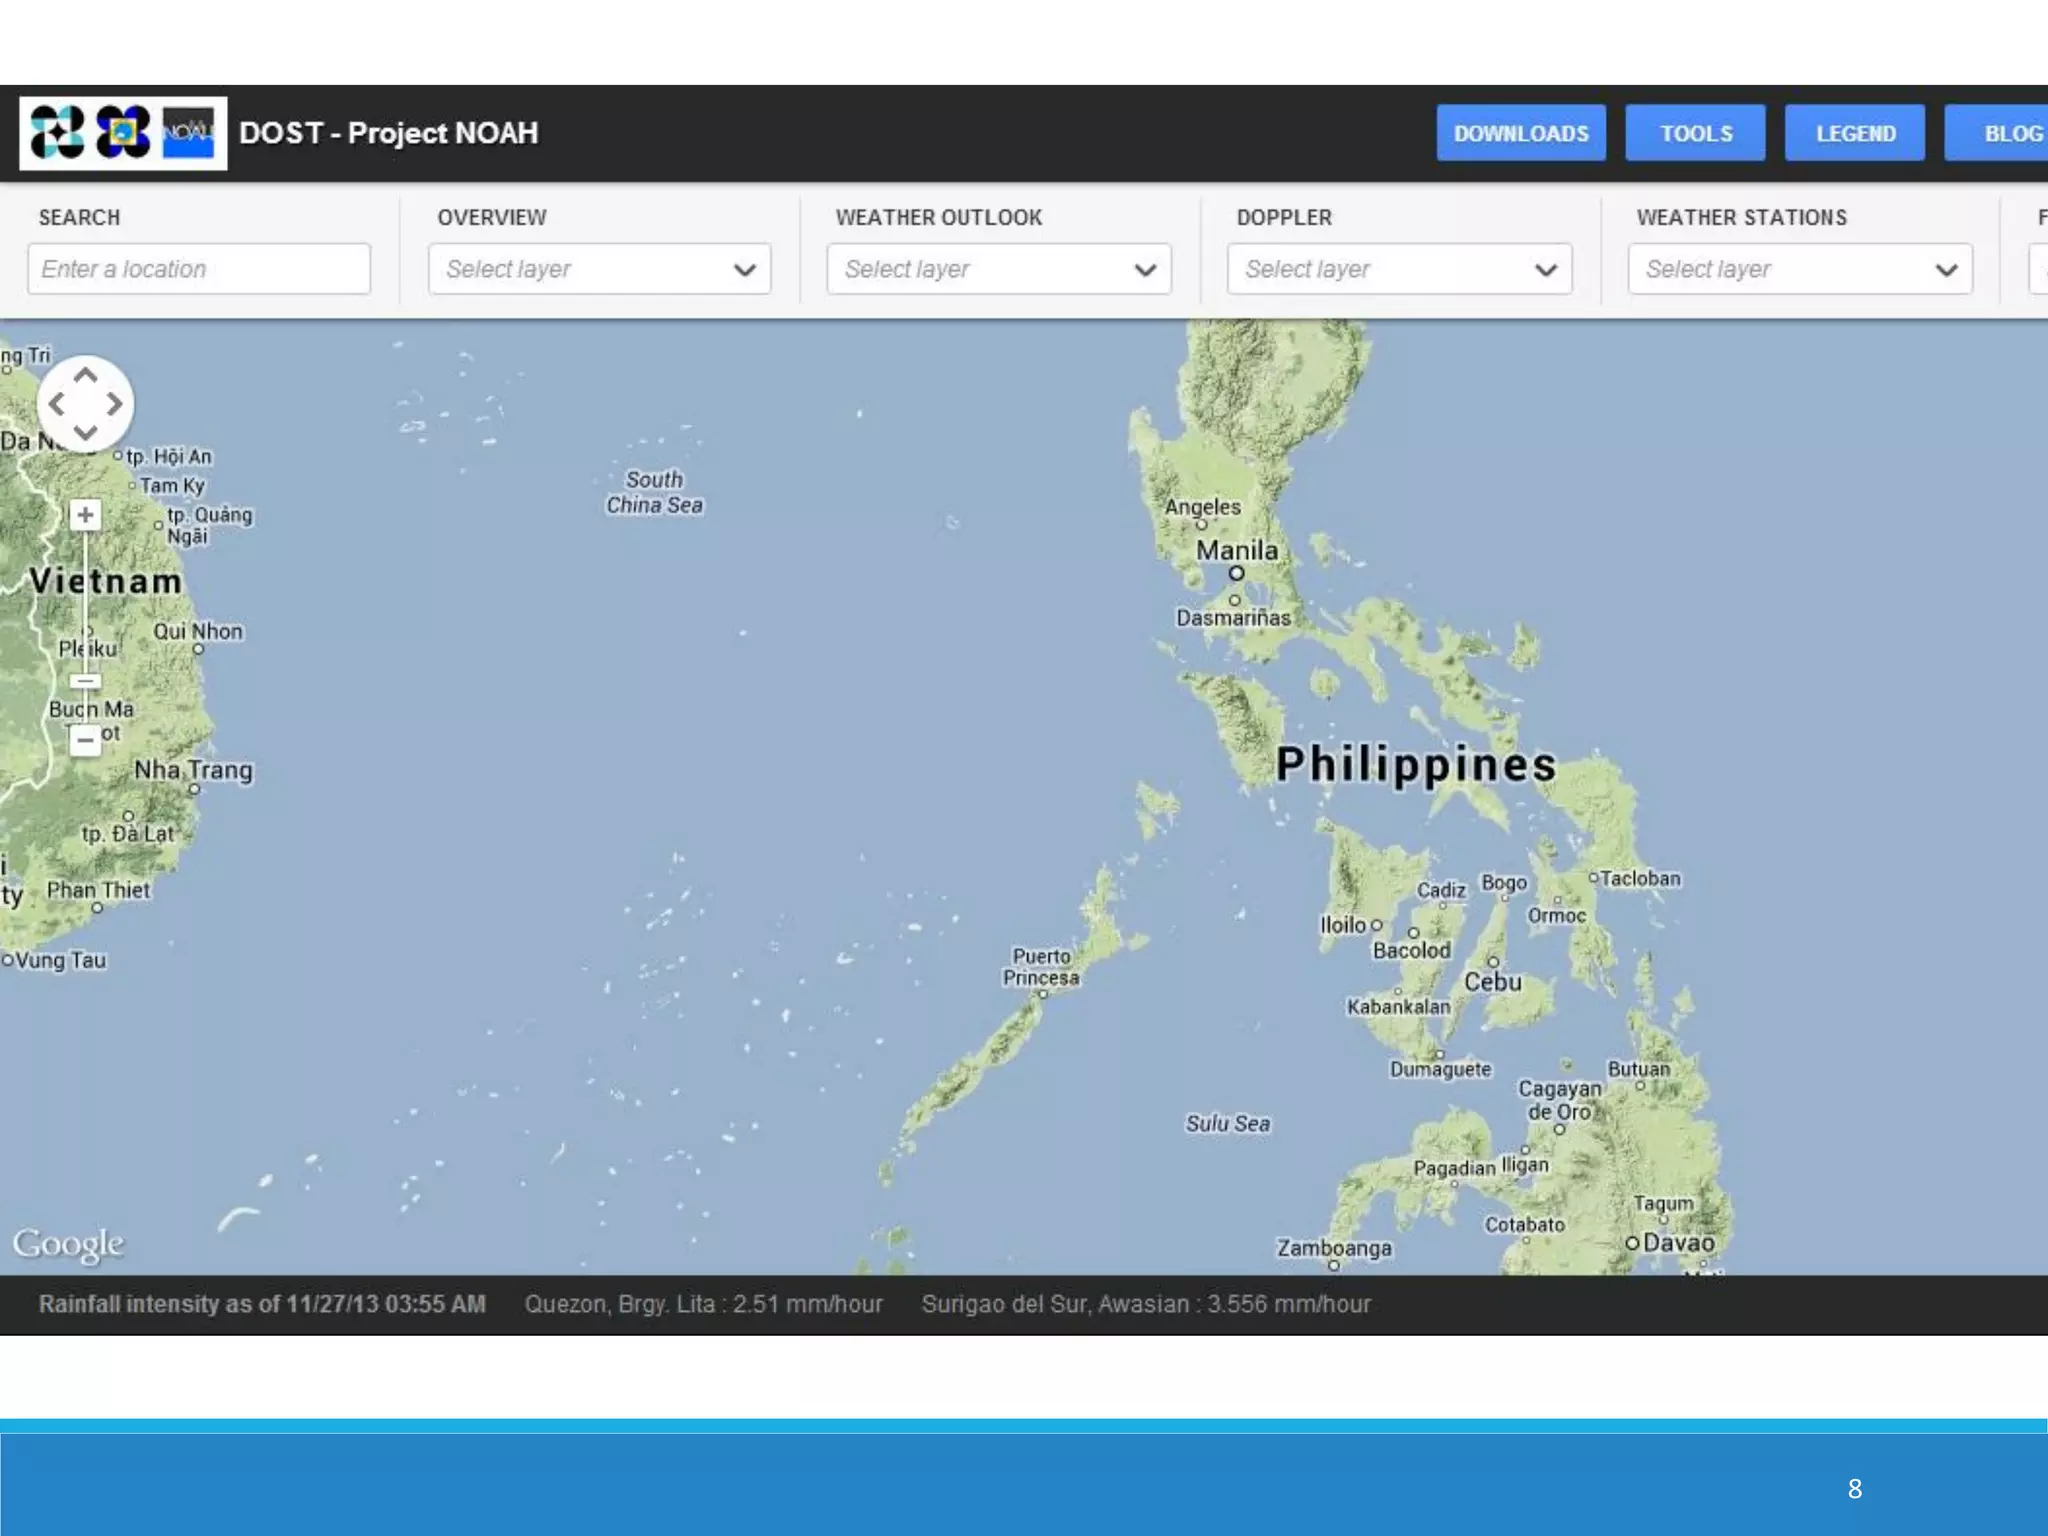2048x1536 pixels.
Task: Zoom in with the plus button
Action: 85,515
